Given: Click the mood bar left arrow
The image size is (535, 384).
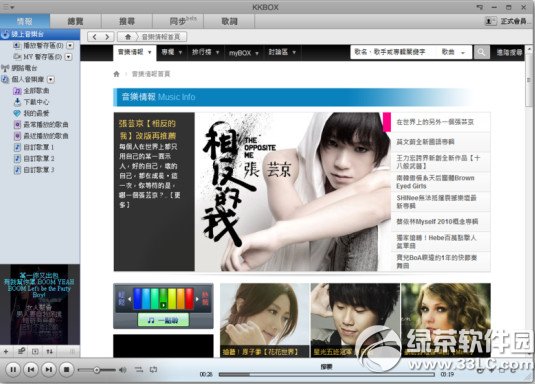Looking at the screenshot, I should 129,299.
